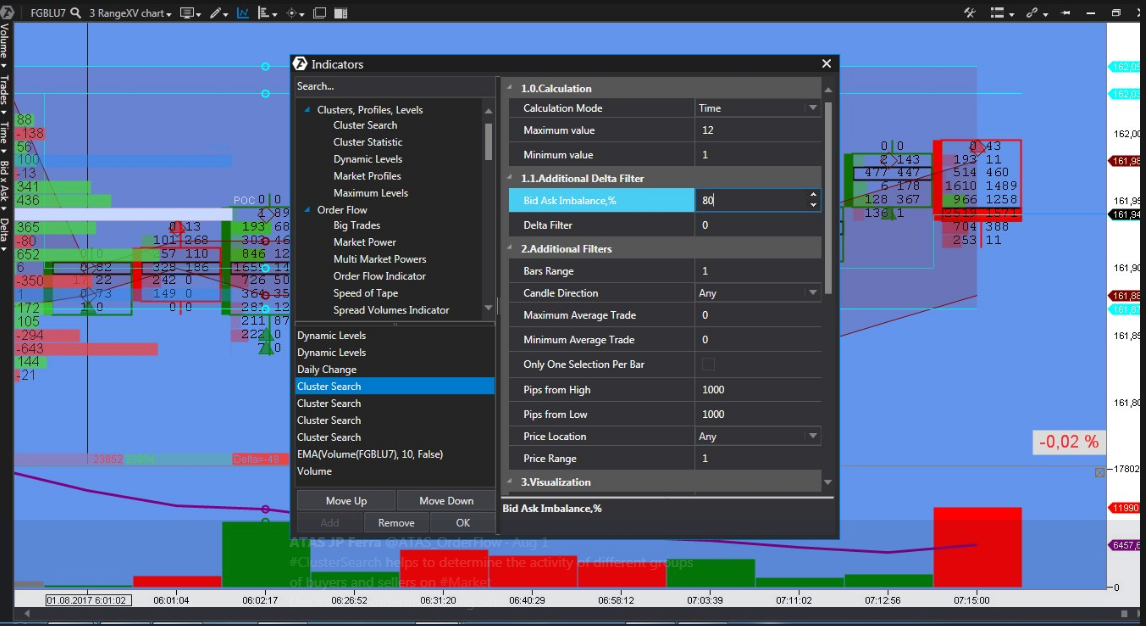Increase Bid Ask Imbalance value with up arrow
Viewport: 1146px width, 626px height.
[x=813, y=195]
